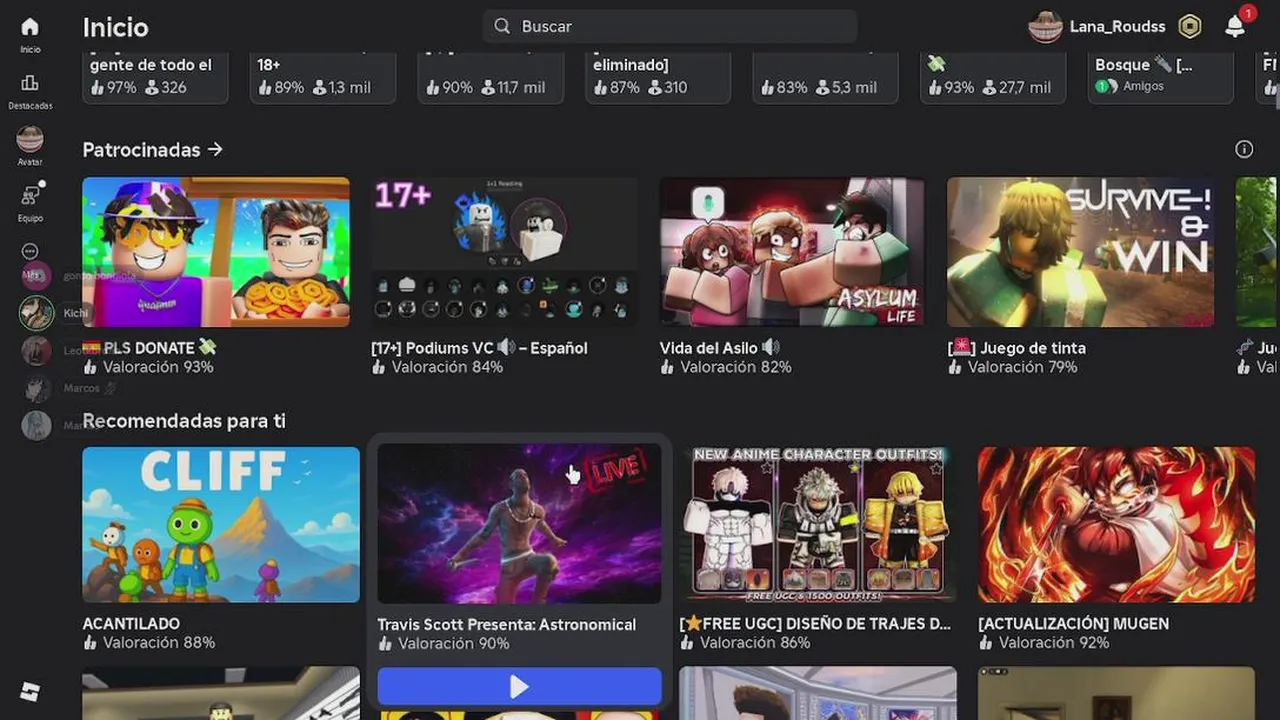Open Podiums VC Español 17+ thumbnail
The height and width of the screenshot is (720, 1280).
point(505,252)
